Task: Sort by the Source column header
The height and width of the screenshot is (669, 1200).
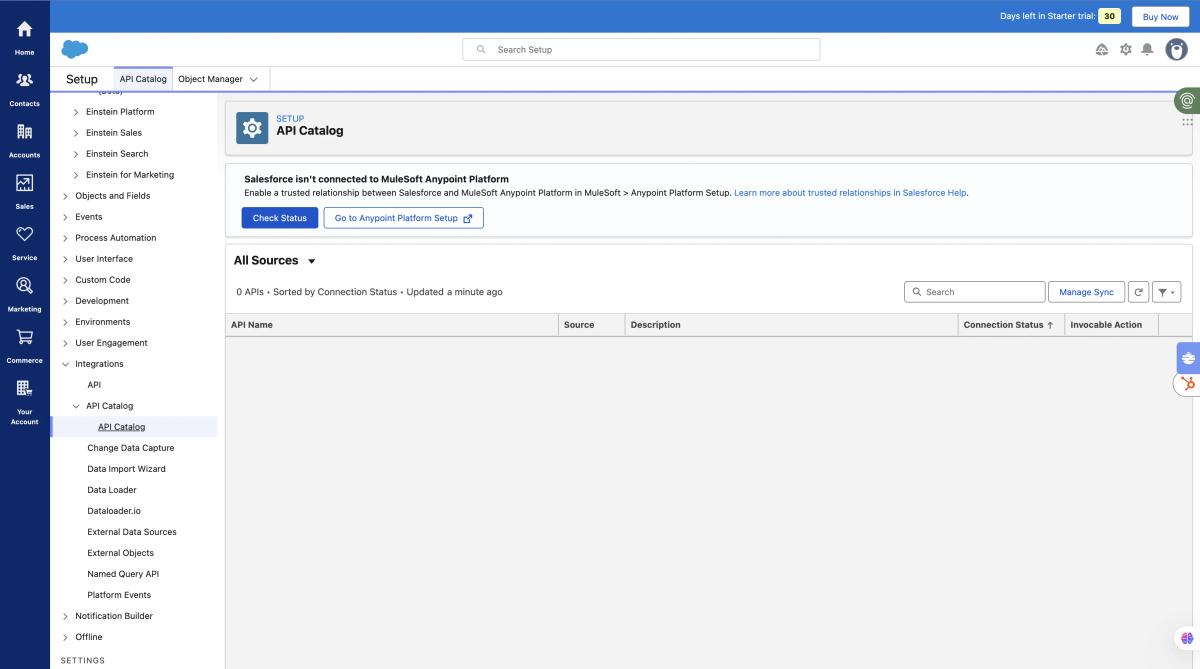Action: (591, 325)
